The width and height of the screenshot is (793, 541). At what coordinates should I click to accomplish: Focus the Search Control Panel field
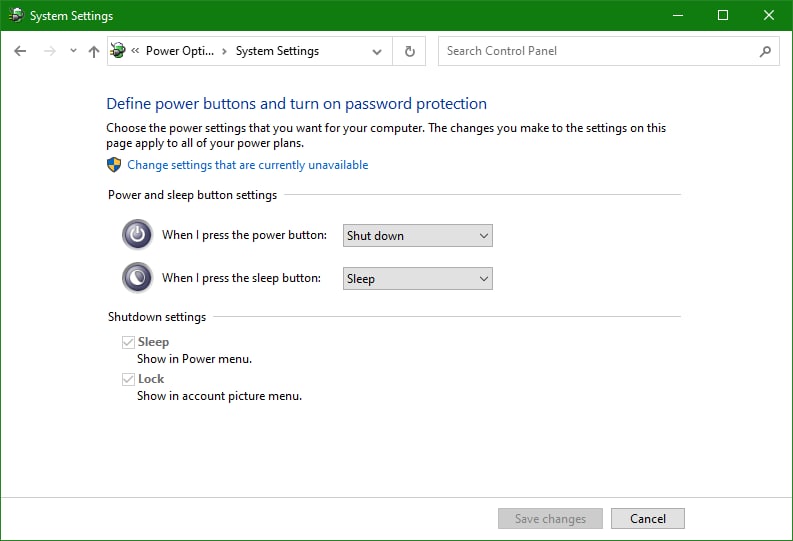pos(608,51)
